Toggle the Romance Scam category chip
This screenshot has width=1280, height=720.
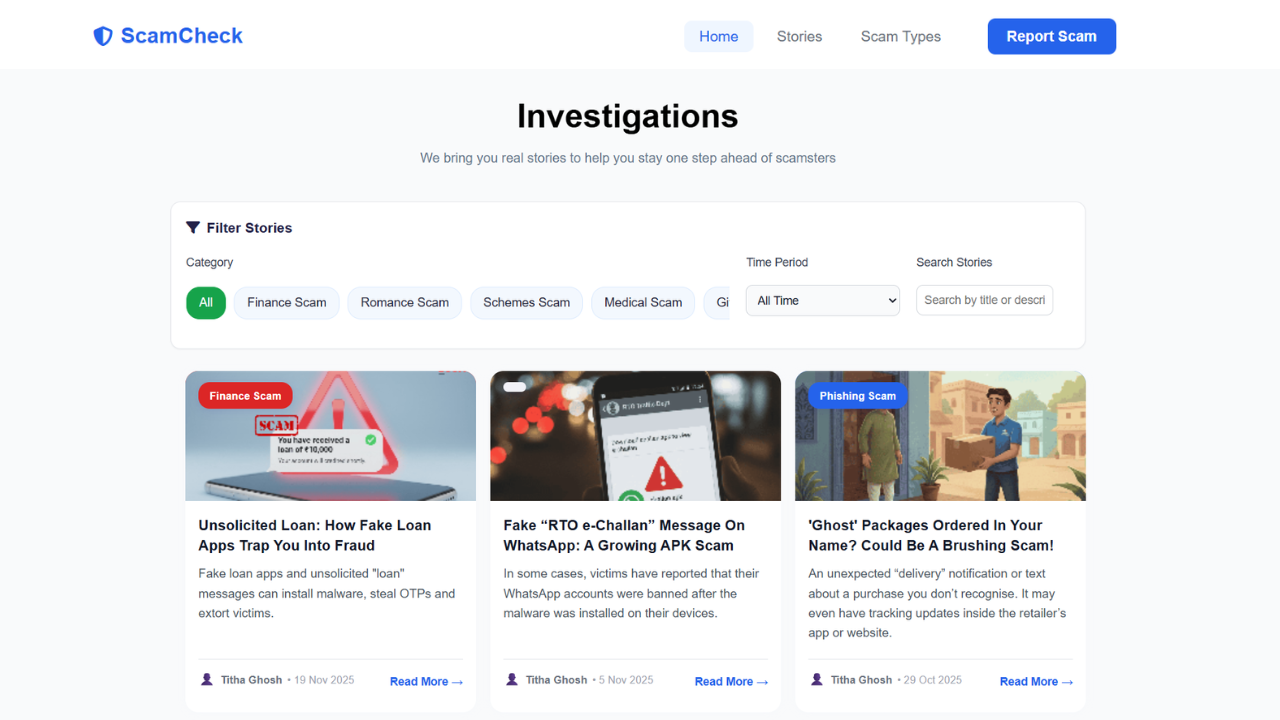[x=405, y=302]
